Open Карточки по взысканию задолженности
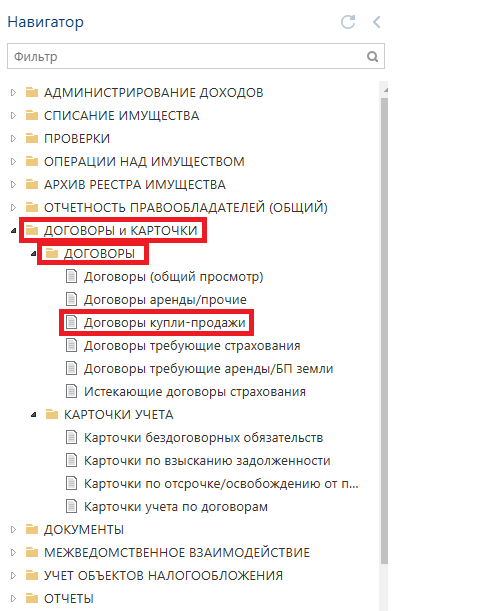 click(x=207, y=461)
